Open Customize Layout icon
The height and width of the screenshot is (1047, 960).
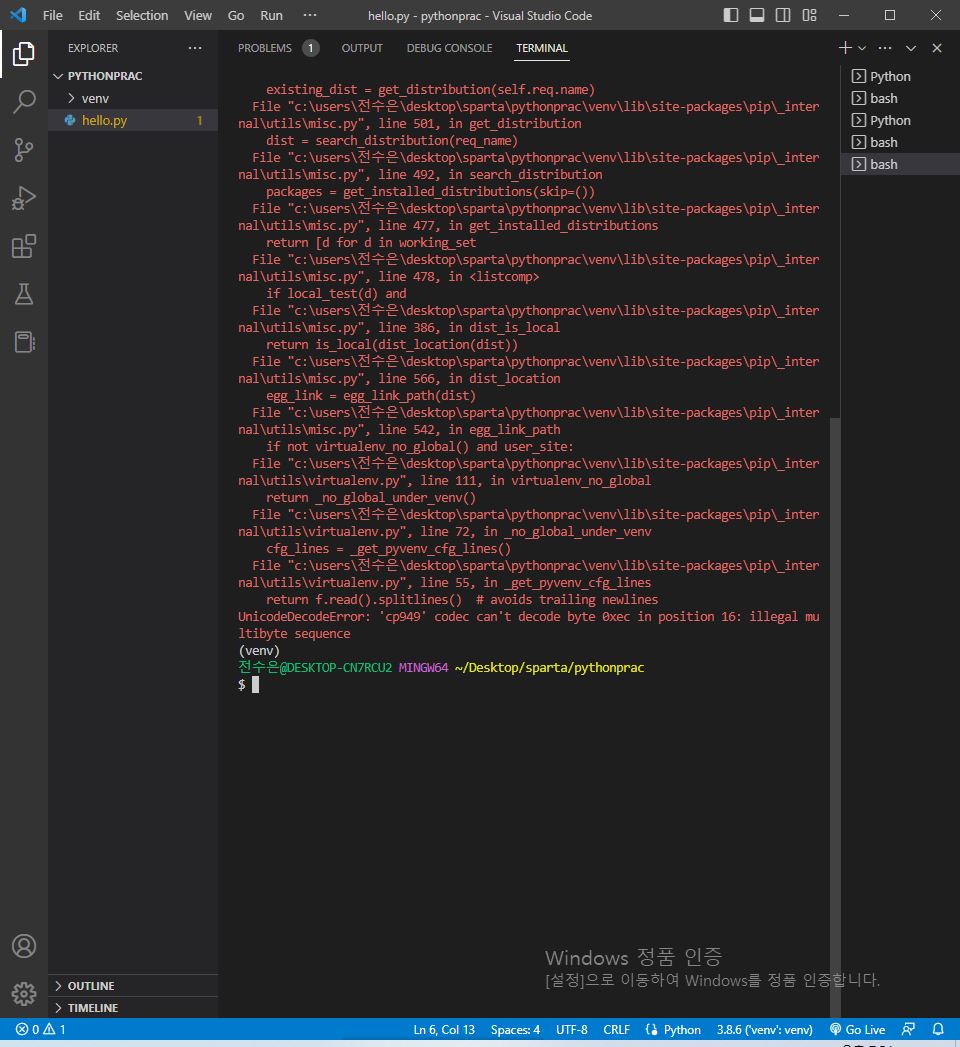click(x=809, y=15)
